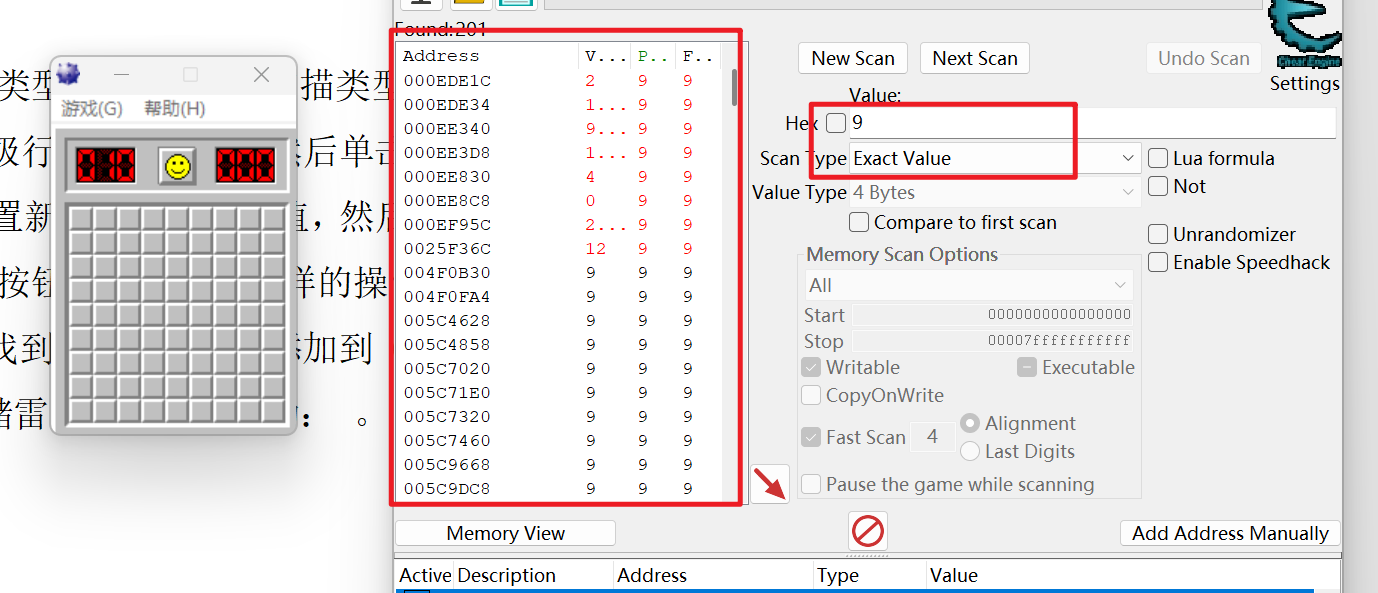Click the mine counter red LED display

(106, 166)
